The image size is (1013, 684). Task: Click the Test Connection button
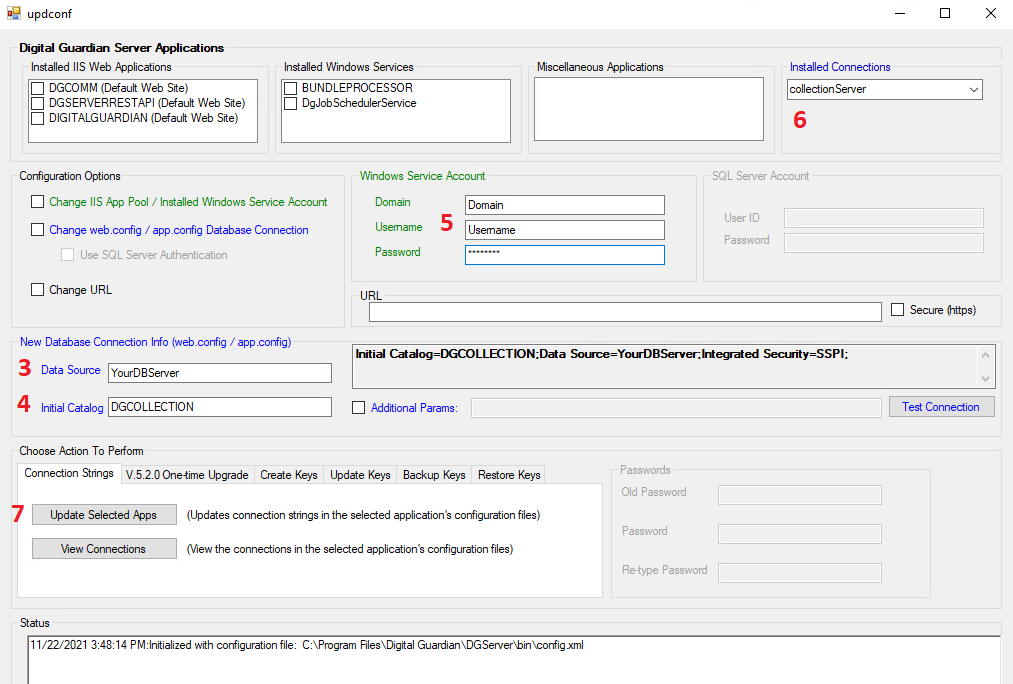pyautogui.click(x=940, y=406)
